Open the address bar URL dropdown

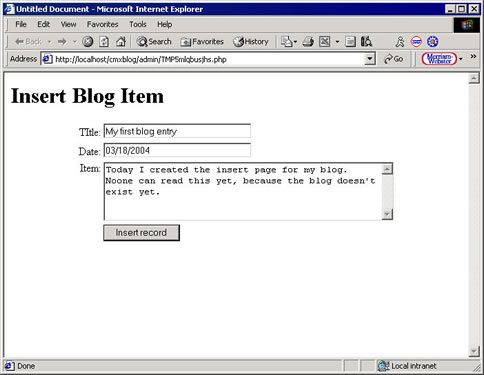click(x=369, y=59)
